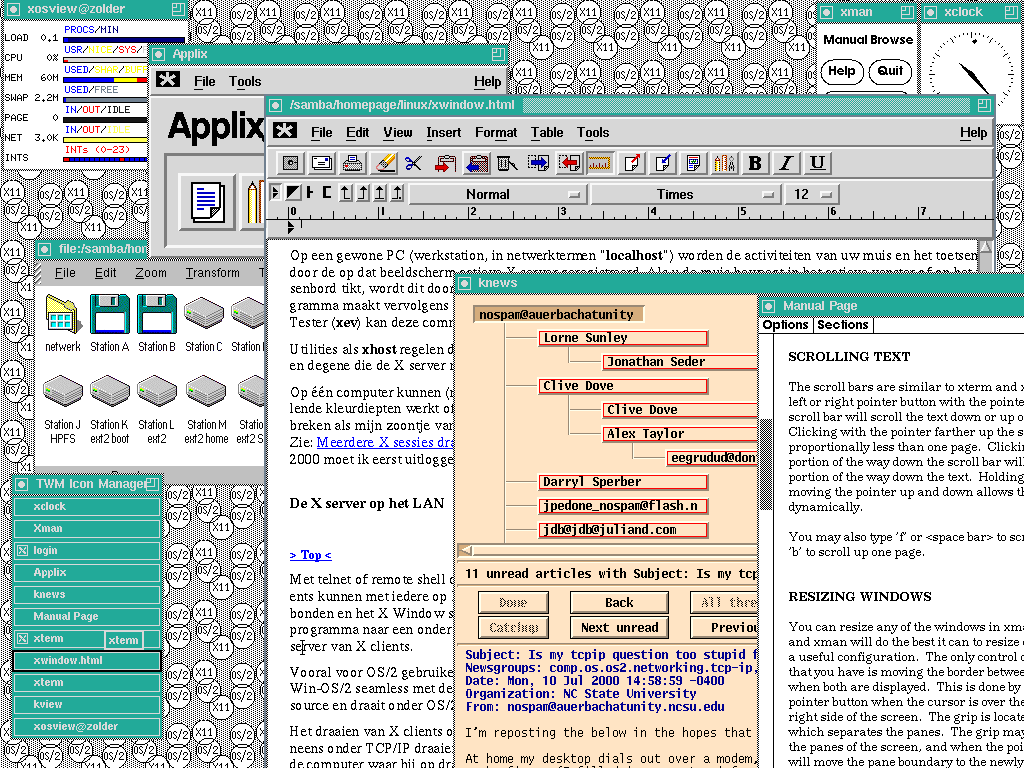Select the Station C drive icon
The image size is (1024, 768).
pyautogui.click(x=204, y=314)
